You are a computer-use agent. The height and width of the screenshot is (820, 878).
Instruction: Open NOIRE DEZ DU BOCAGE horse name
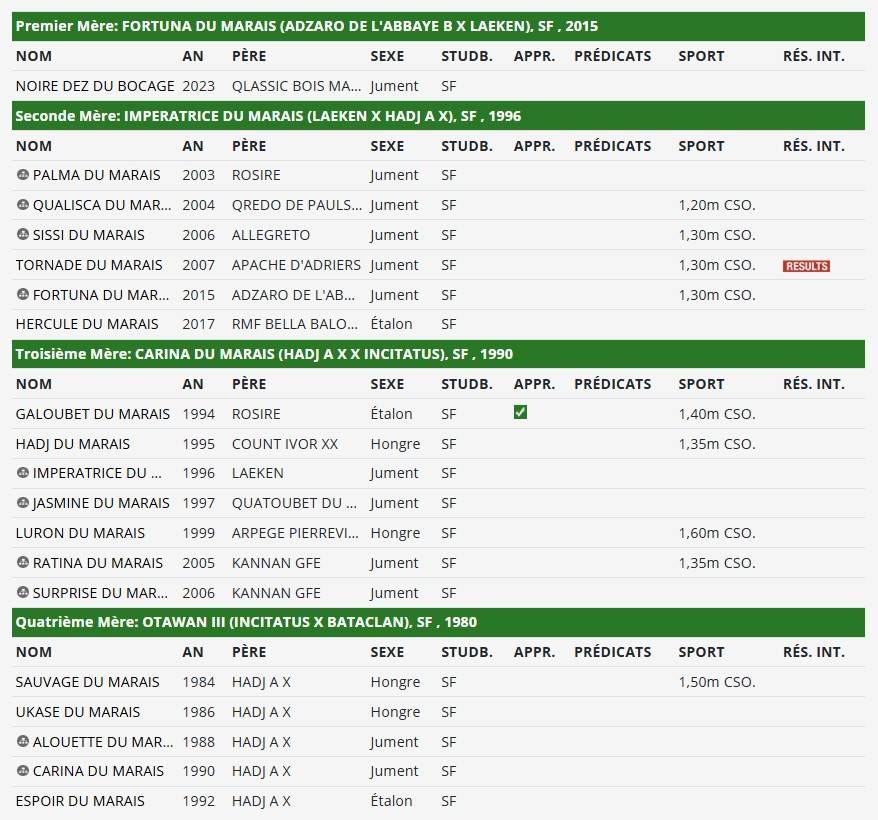[95, 86]
